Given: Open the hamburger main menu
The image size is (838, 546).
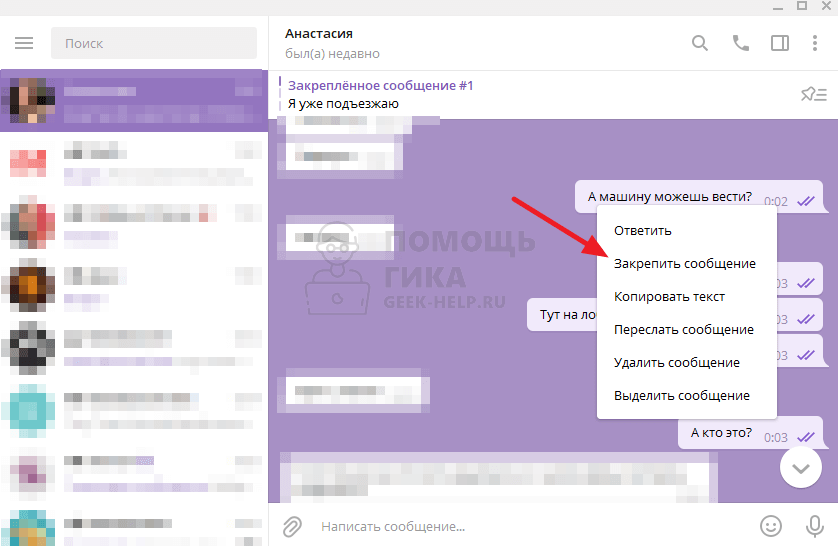Looking at the screenshot, I should [x=25, y=43].
